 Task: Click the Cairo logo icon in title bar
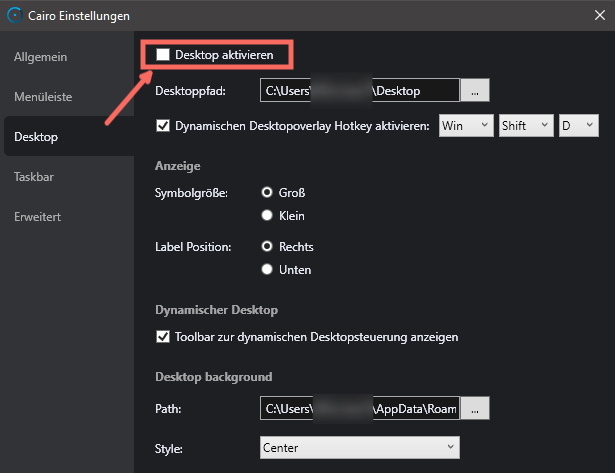click(15, 16)
